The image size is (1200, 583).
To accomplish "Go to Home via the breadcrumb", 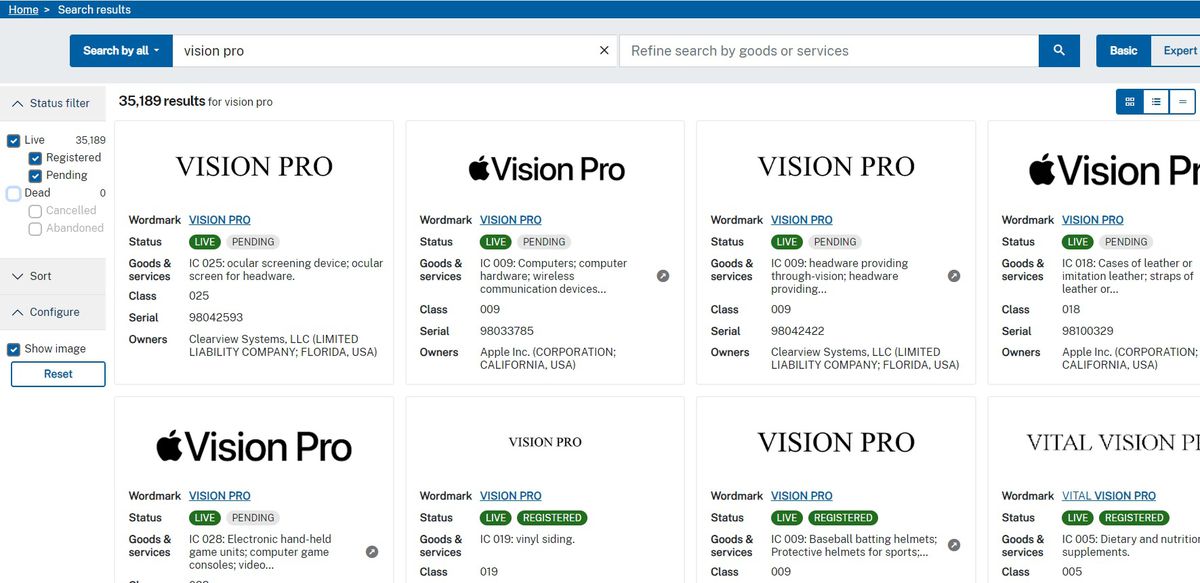I will [23, 9].
